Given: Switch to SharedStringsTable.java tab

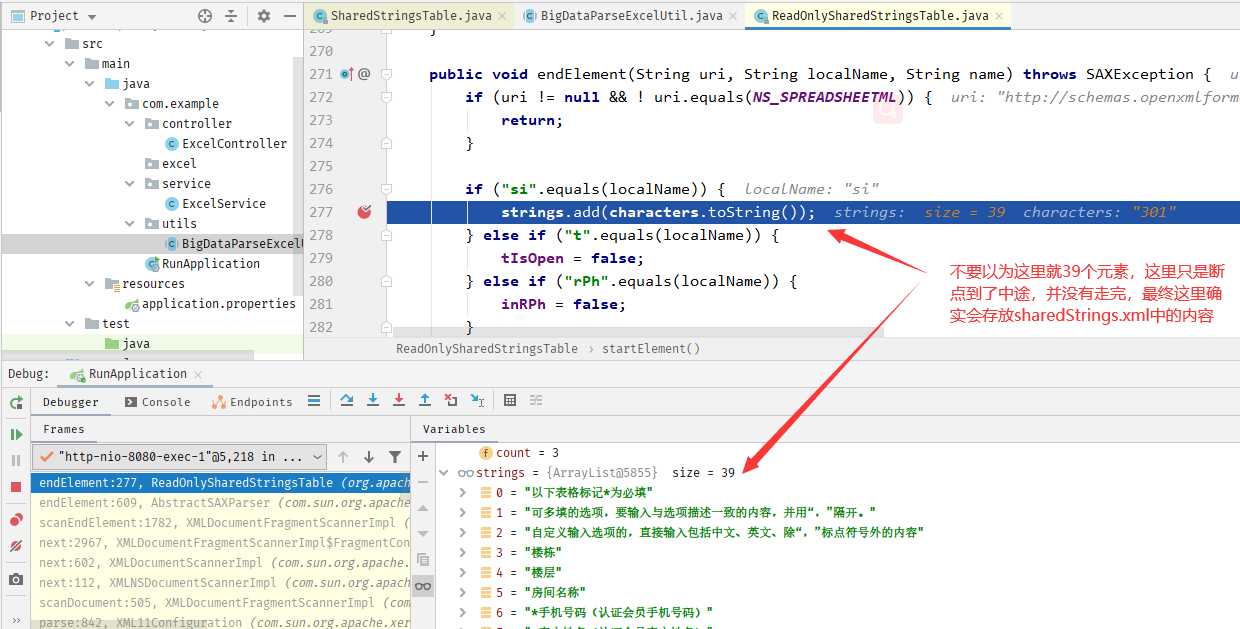Looking at the screenshot, I should (x=410, y=16).
